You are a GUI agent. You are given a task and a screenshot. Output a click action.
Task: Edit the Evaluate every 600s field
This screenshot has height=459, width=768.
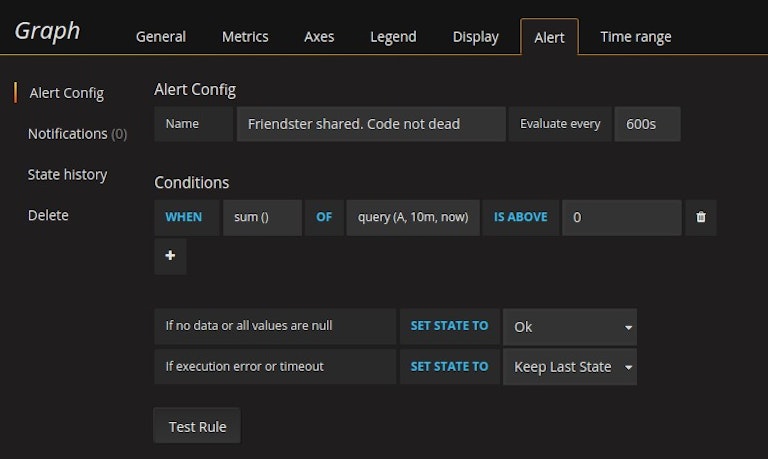(x=647, y=124)
